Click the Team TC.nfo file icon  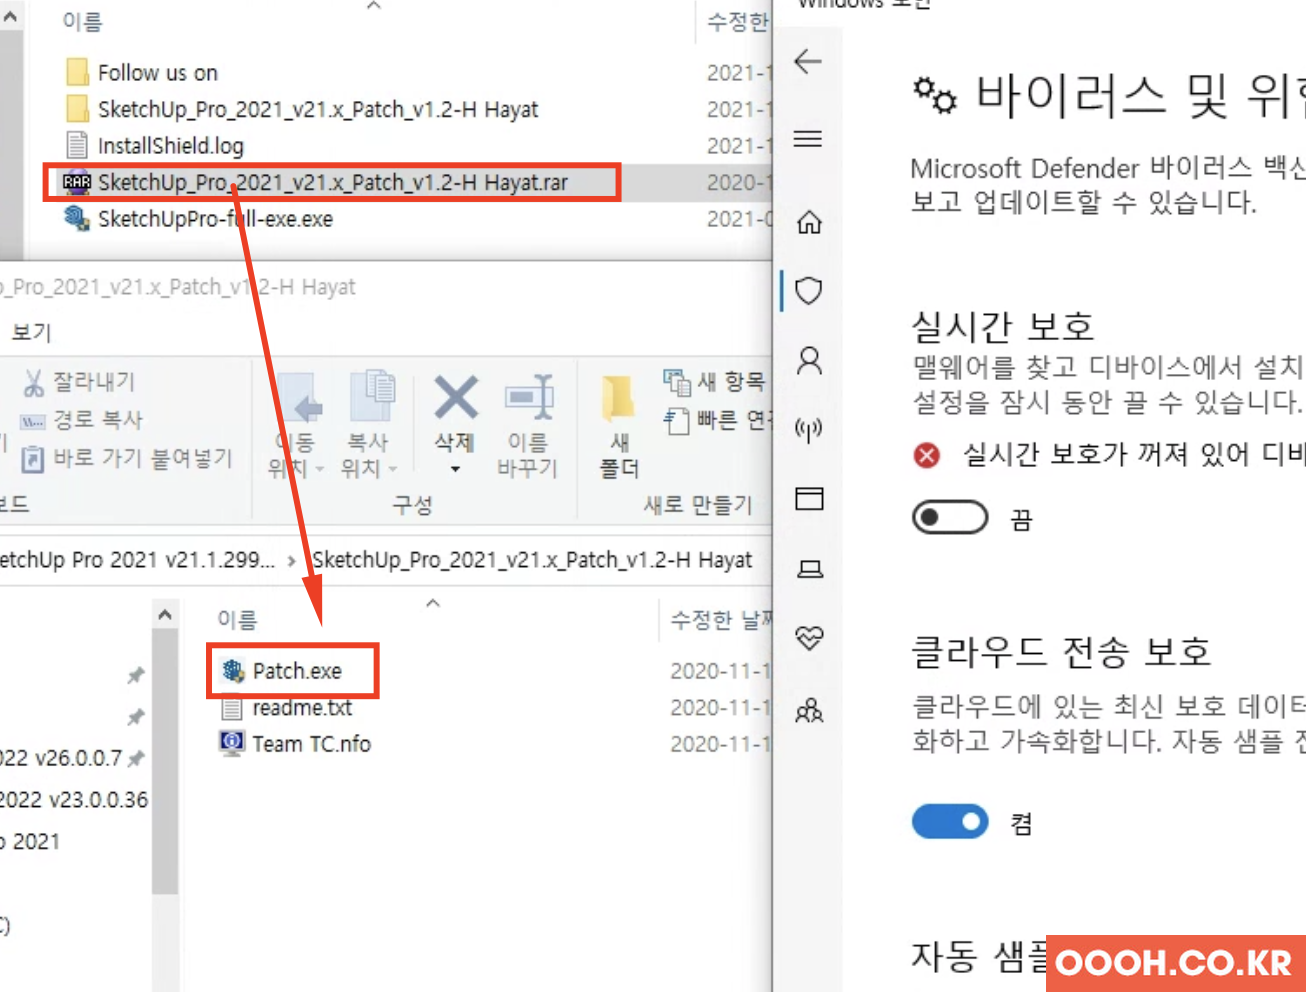[x=232, y=743]
